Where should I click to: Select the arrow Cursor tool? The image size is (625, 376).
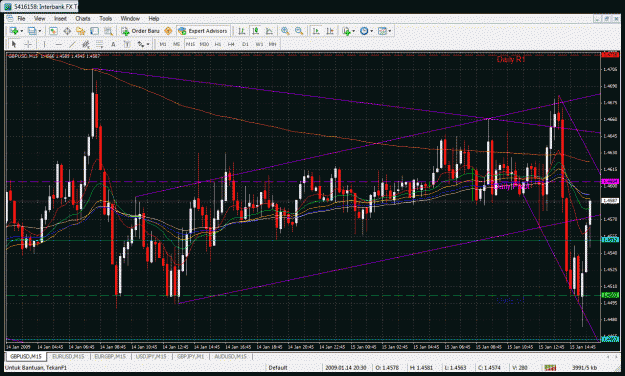(x=14, y=44)
